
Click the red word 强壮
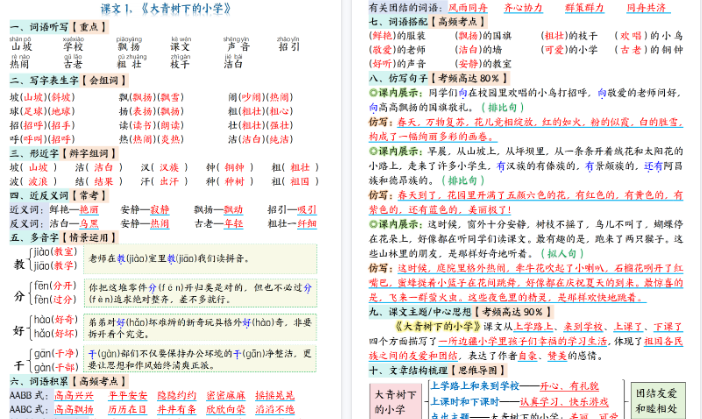click(281, 125)
